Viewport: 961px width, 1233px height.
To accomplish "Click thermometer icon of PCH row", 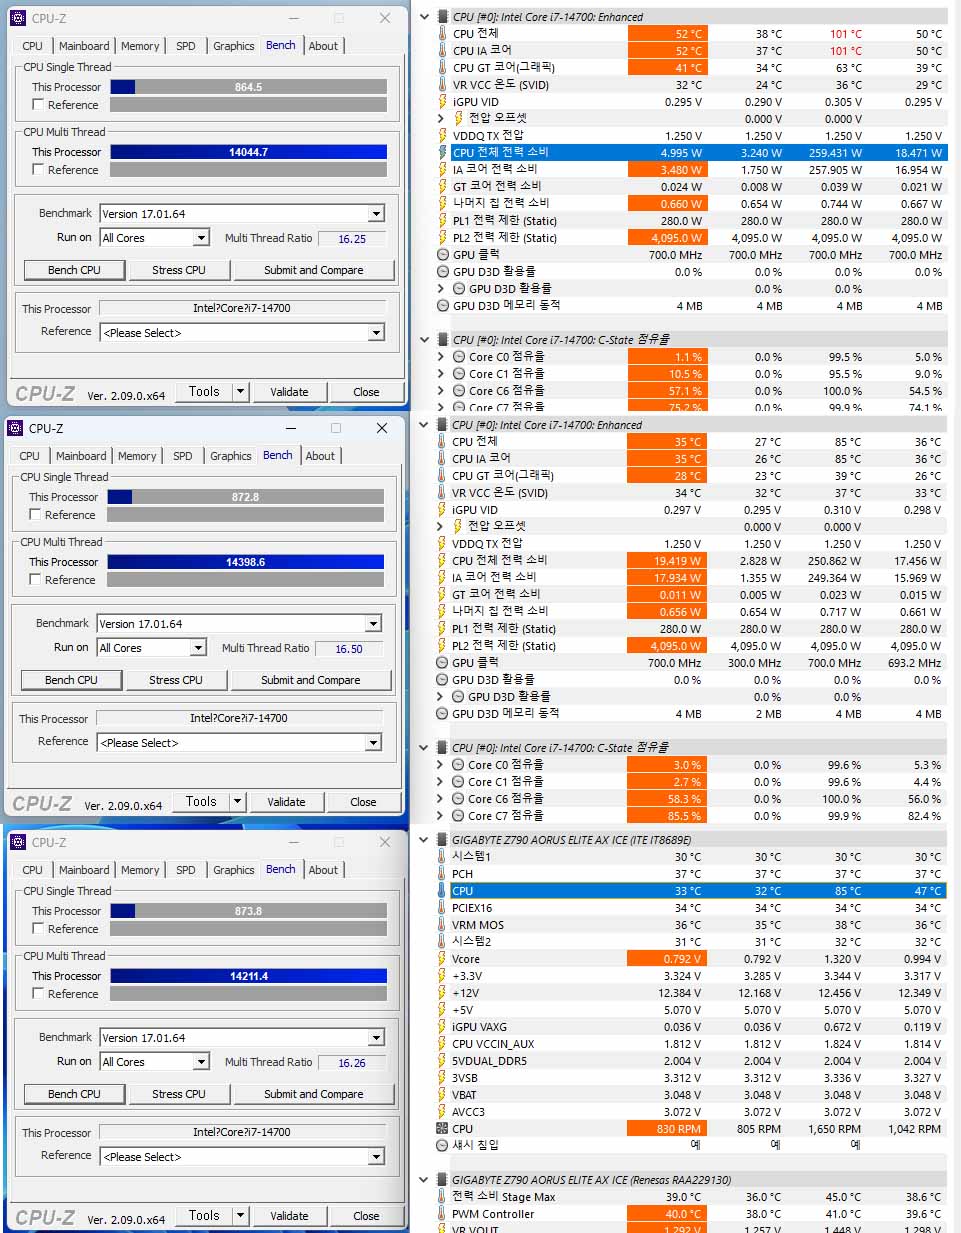I will tap(442, 873).
